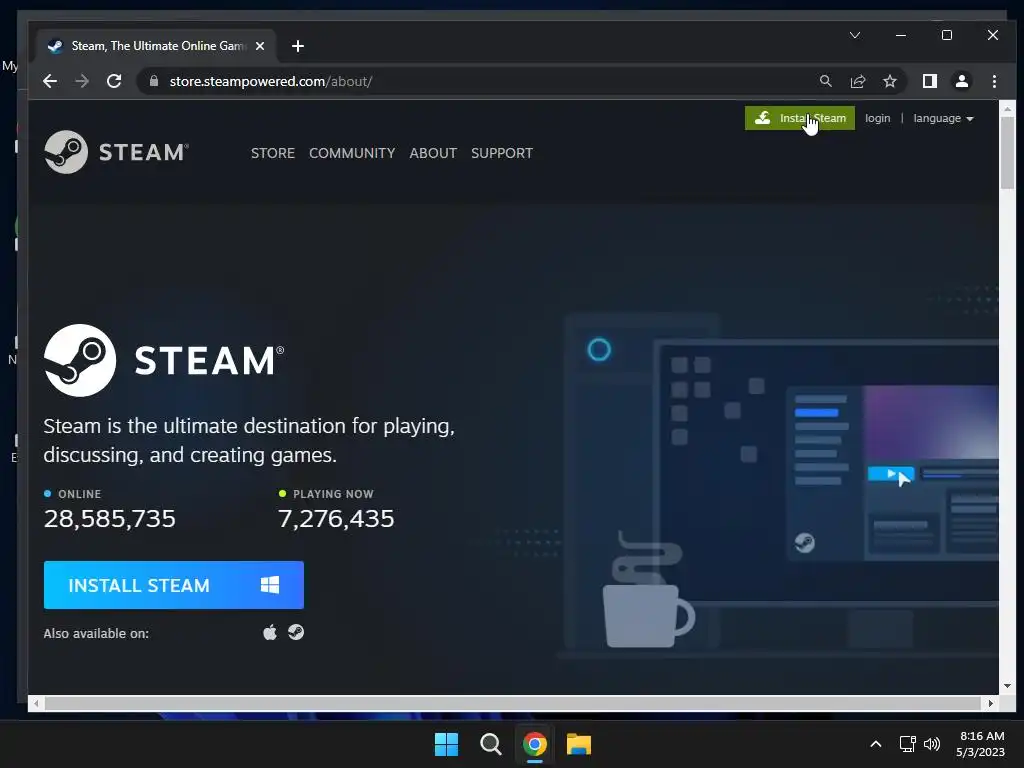Click the horizontal scrollbar right arrow
The width and height of the screenshot is (1024, 768).
[991, 703]
